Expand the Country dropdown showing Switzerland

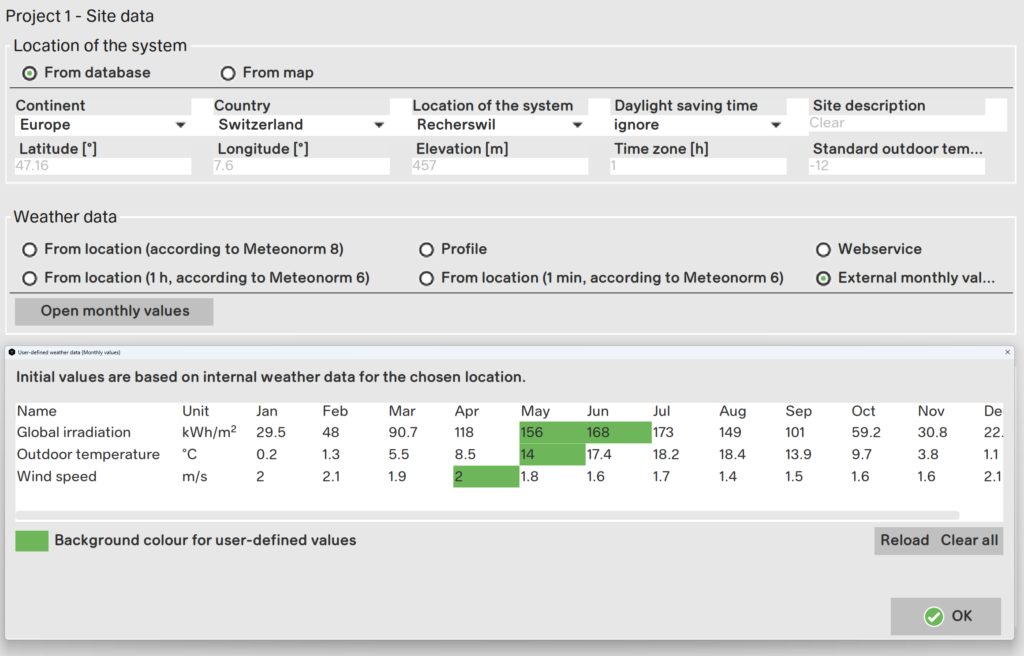tap(301, 125)
